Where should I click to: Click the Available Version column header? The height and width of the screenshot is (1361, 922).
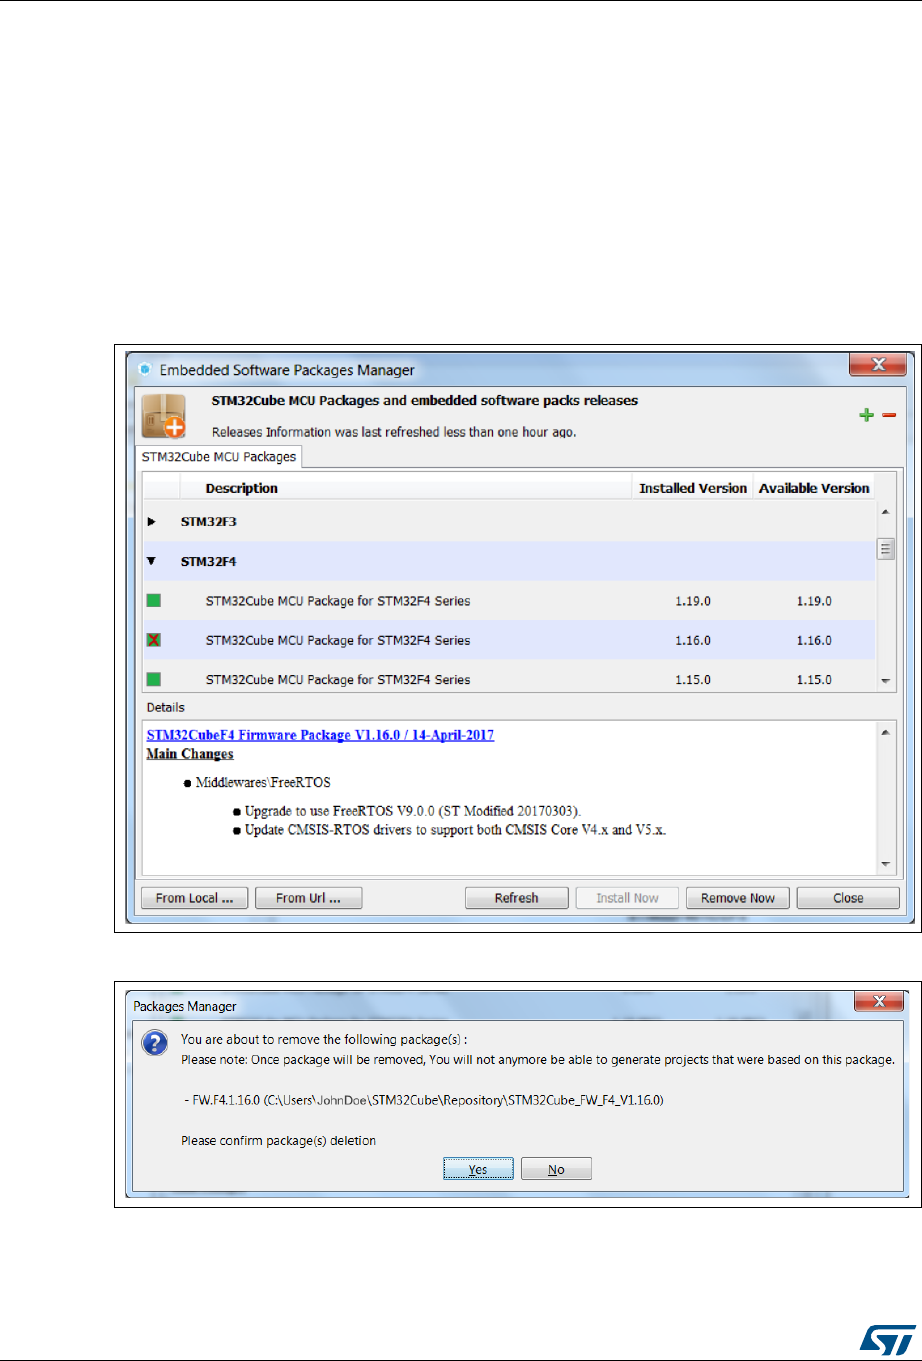[814, 488]
